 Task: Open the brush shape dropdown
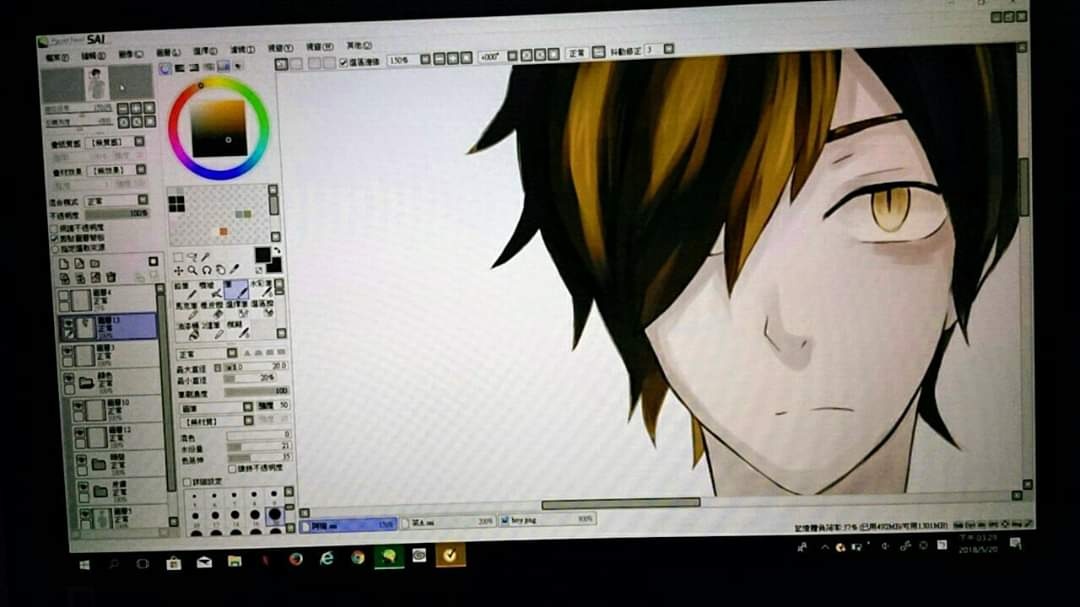[x=248, y=407]
